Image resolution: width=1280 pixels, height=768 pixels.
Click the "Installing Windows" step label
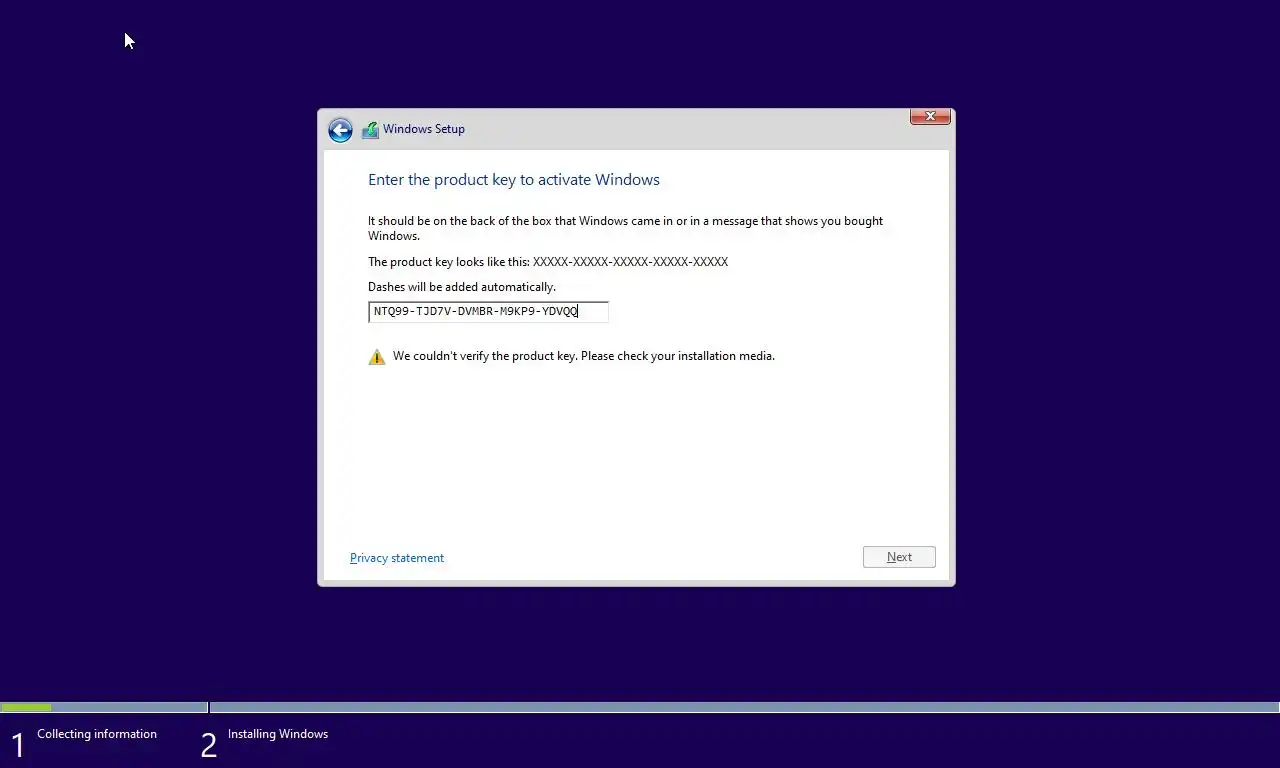(x=278, y=734)
